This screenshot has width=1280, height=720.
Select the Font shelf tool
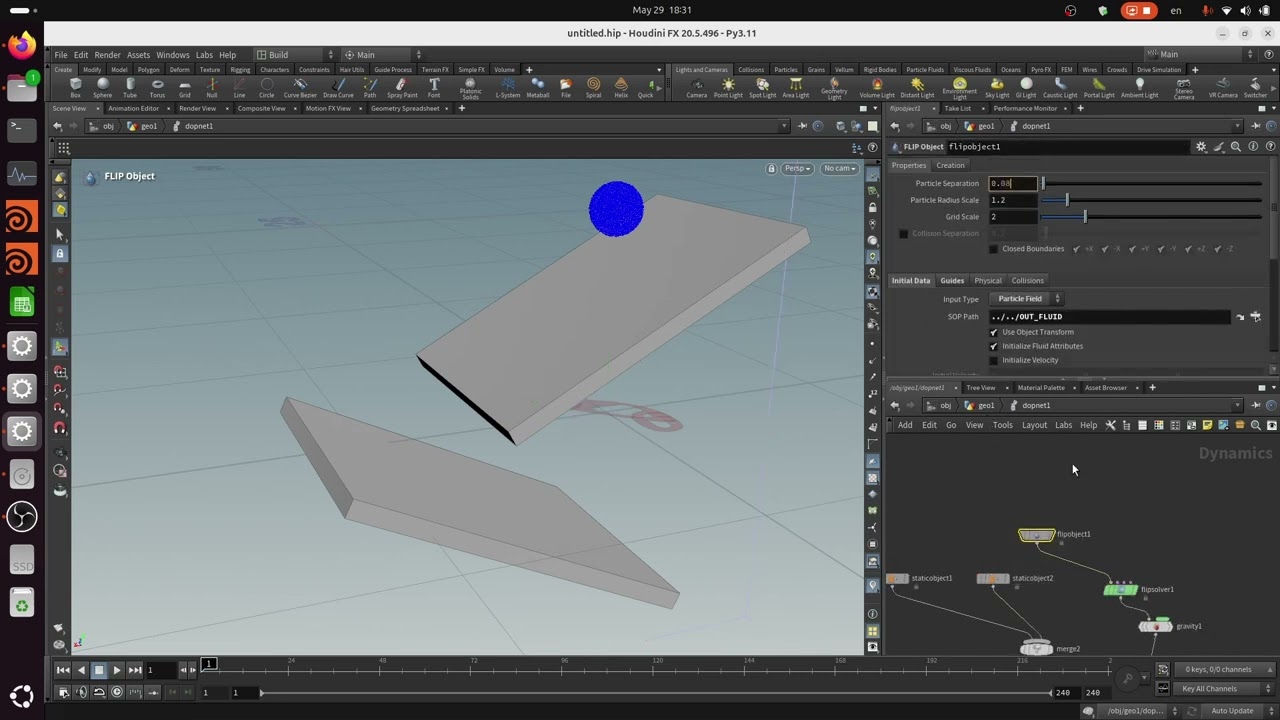pyautogui.click(x=434, y=87)
